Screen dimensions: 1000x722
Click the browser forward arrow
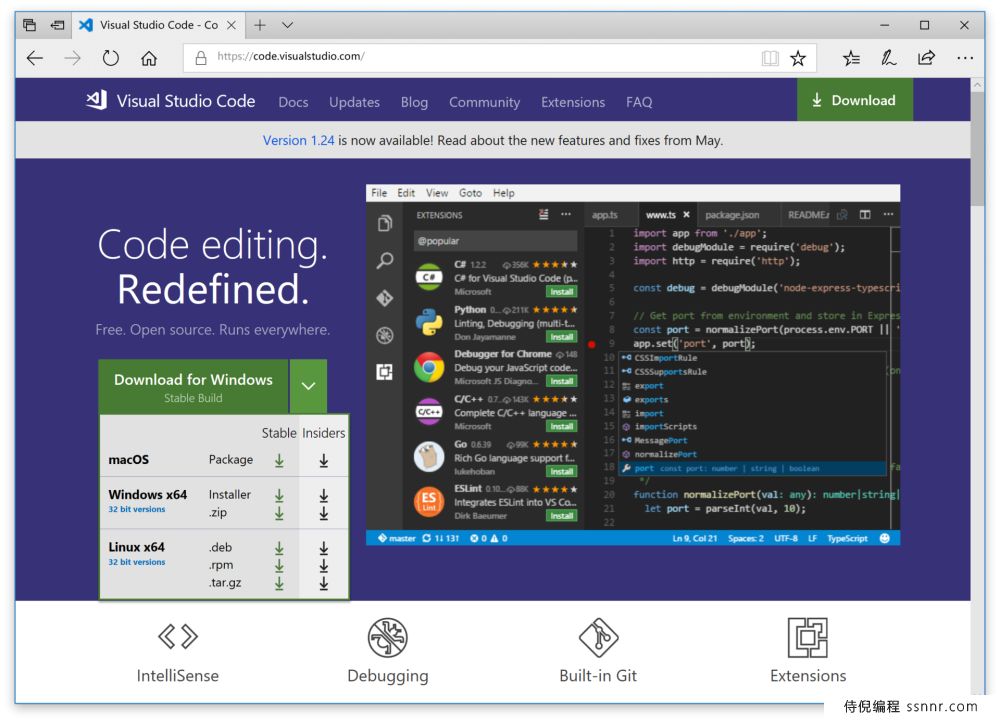[x=73, y=58]
